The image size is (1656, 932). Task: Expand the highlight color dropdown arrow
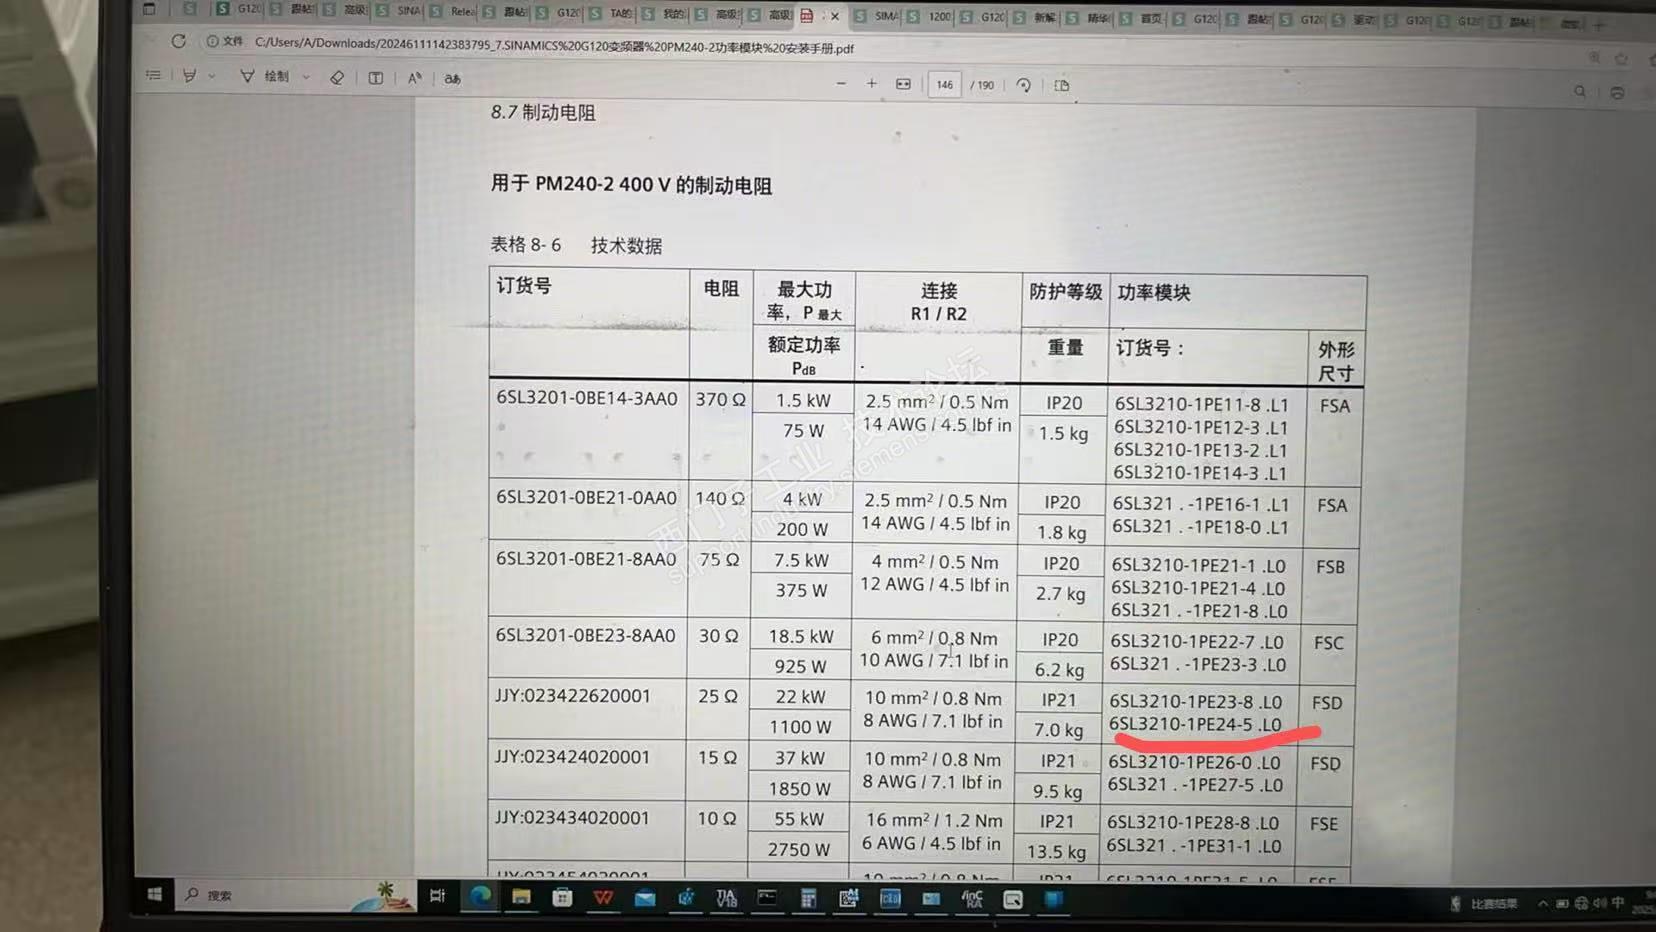pyautogui.click(x=212, y=76)
